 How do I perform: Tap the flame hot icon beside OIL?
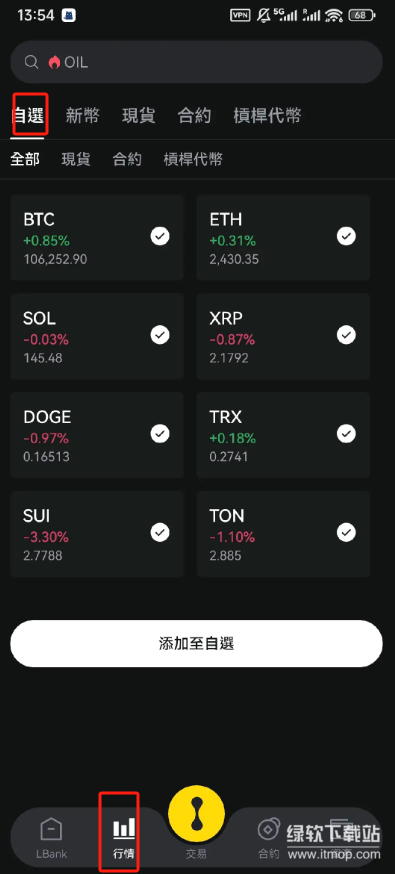click(x=54, y=62)
